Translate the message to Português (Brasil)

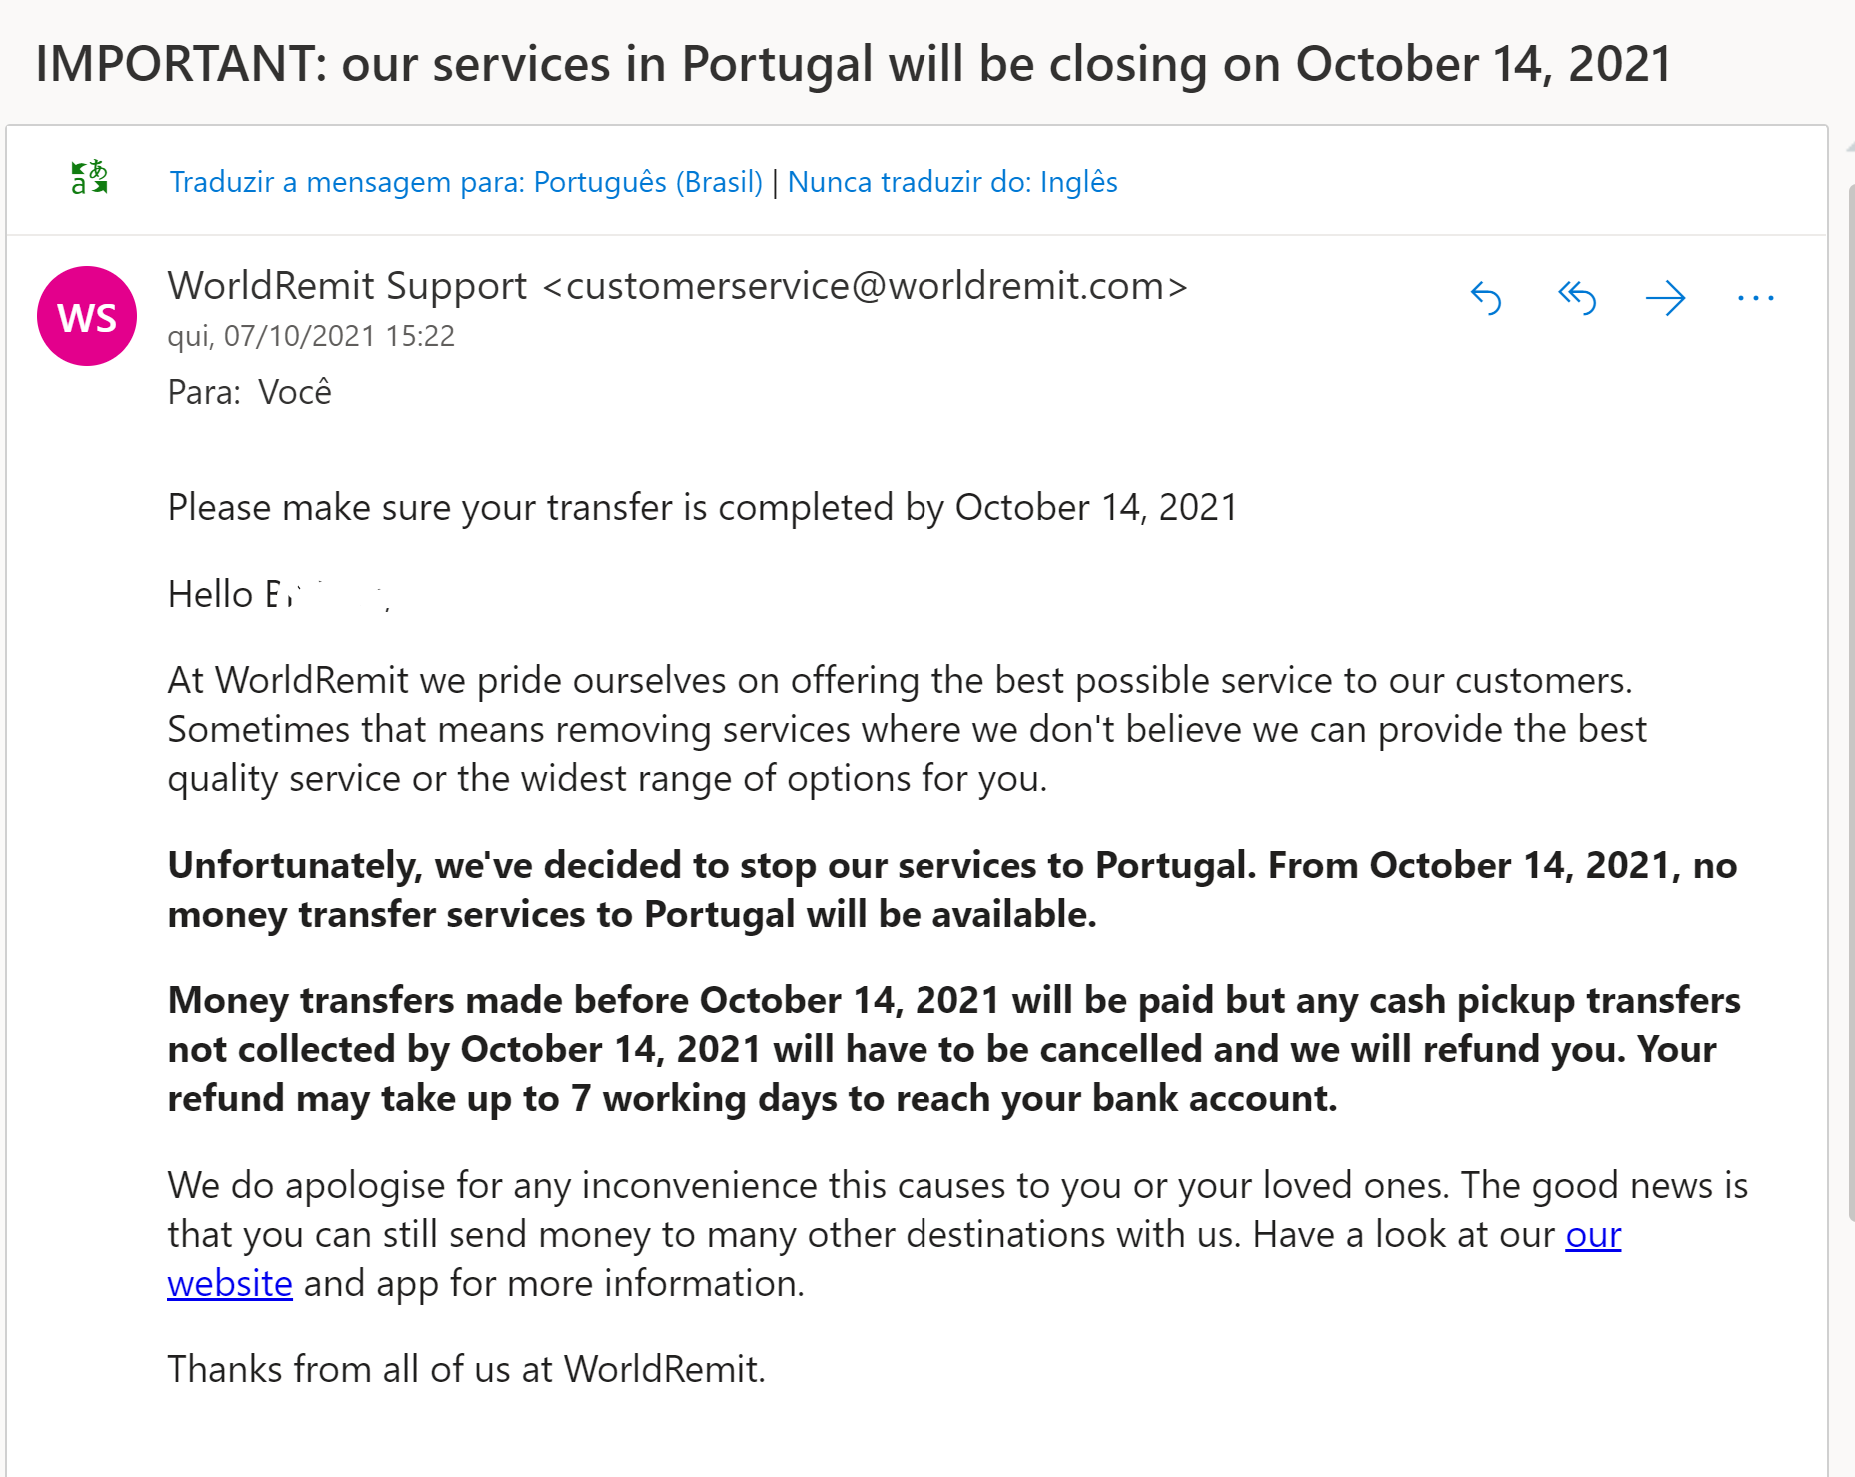(x=465, y=182)
